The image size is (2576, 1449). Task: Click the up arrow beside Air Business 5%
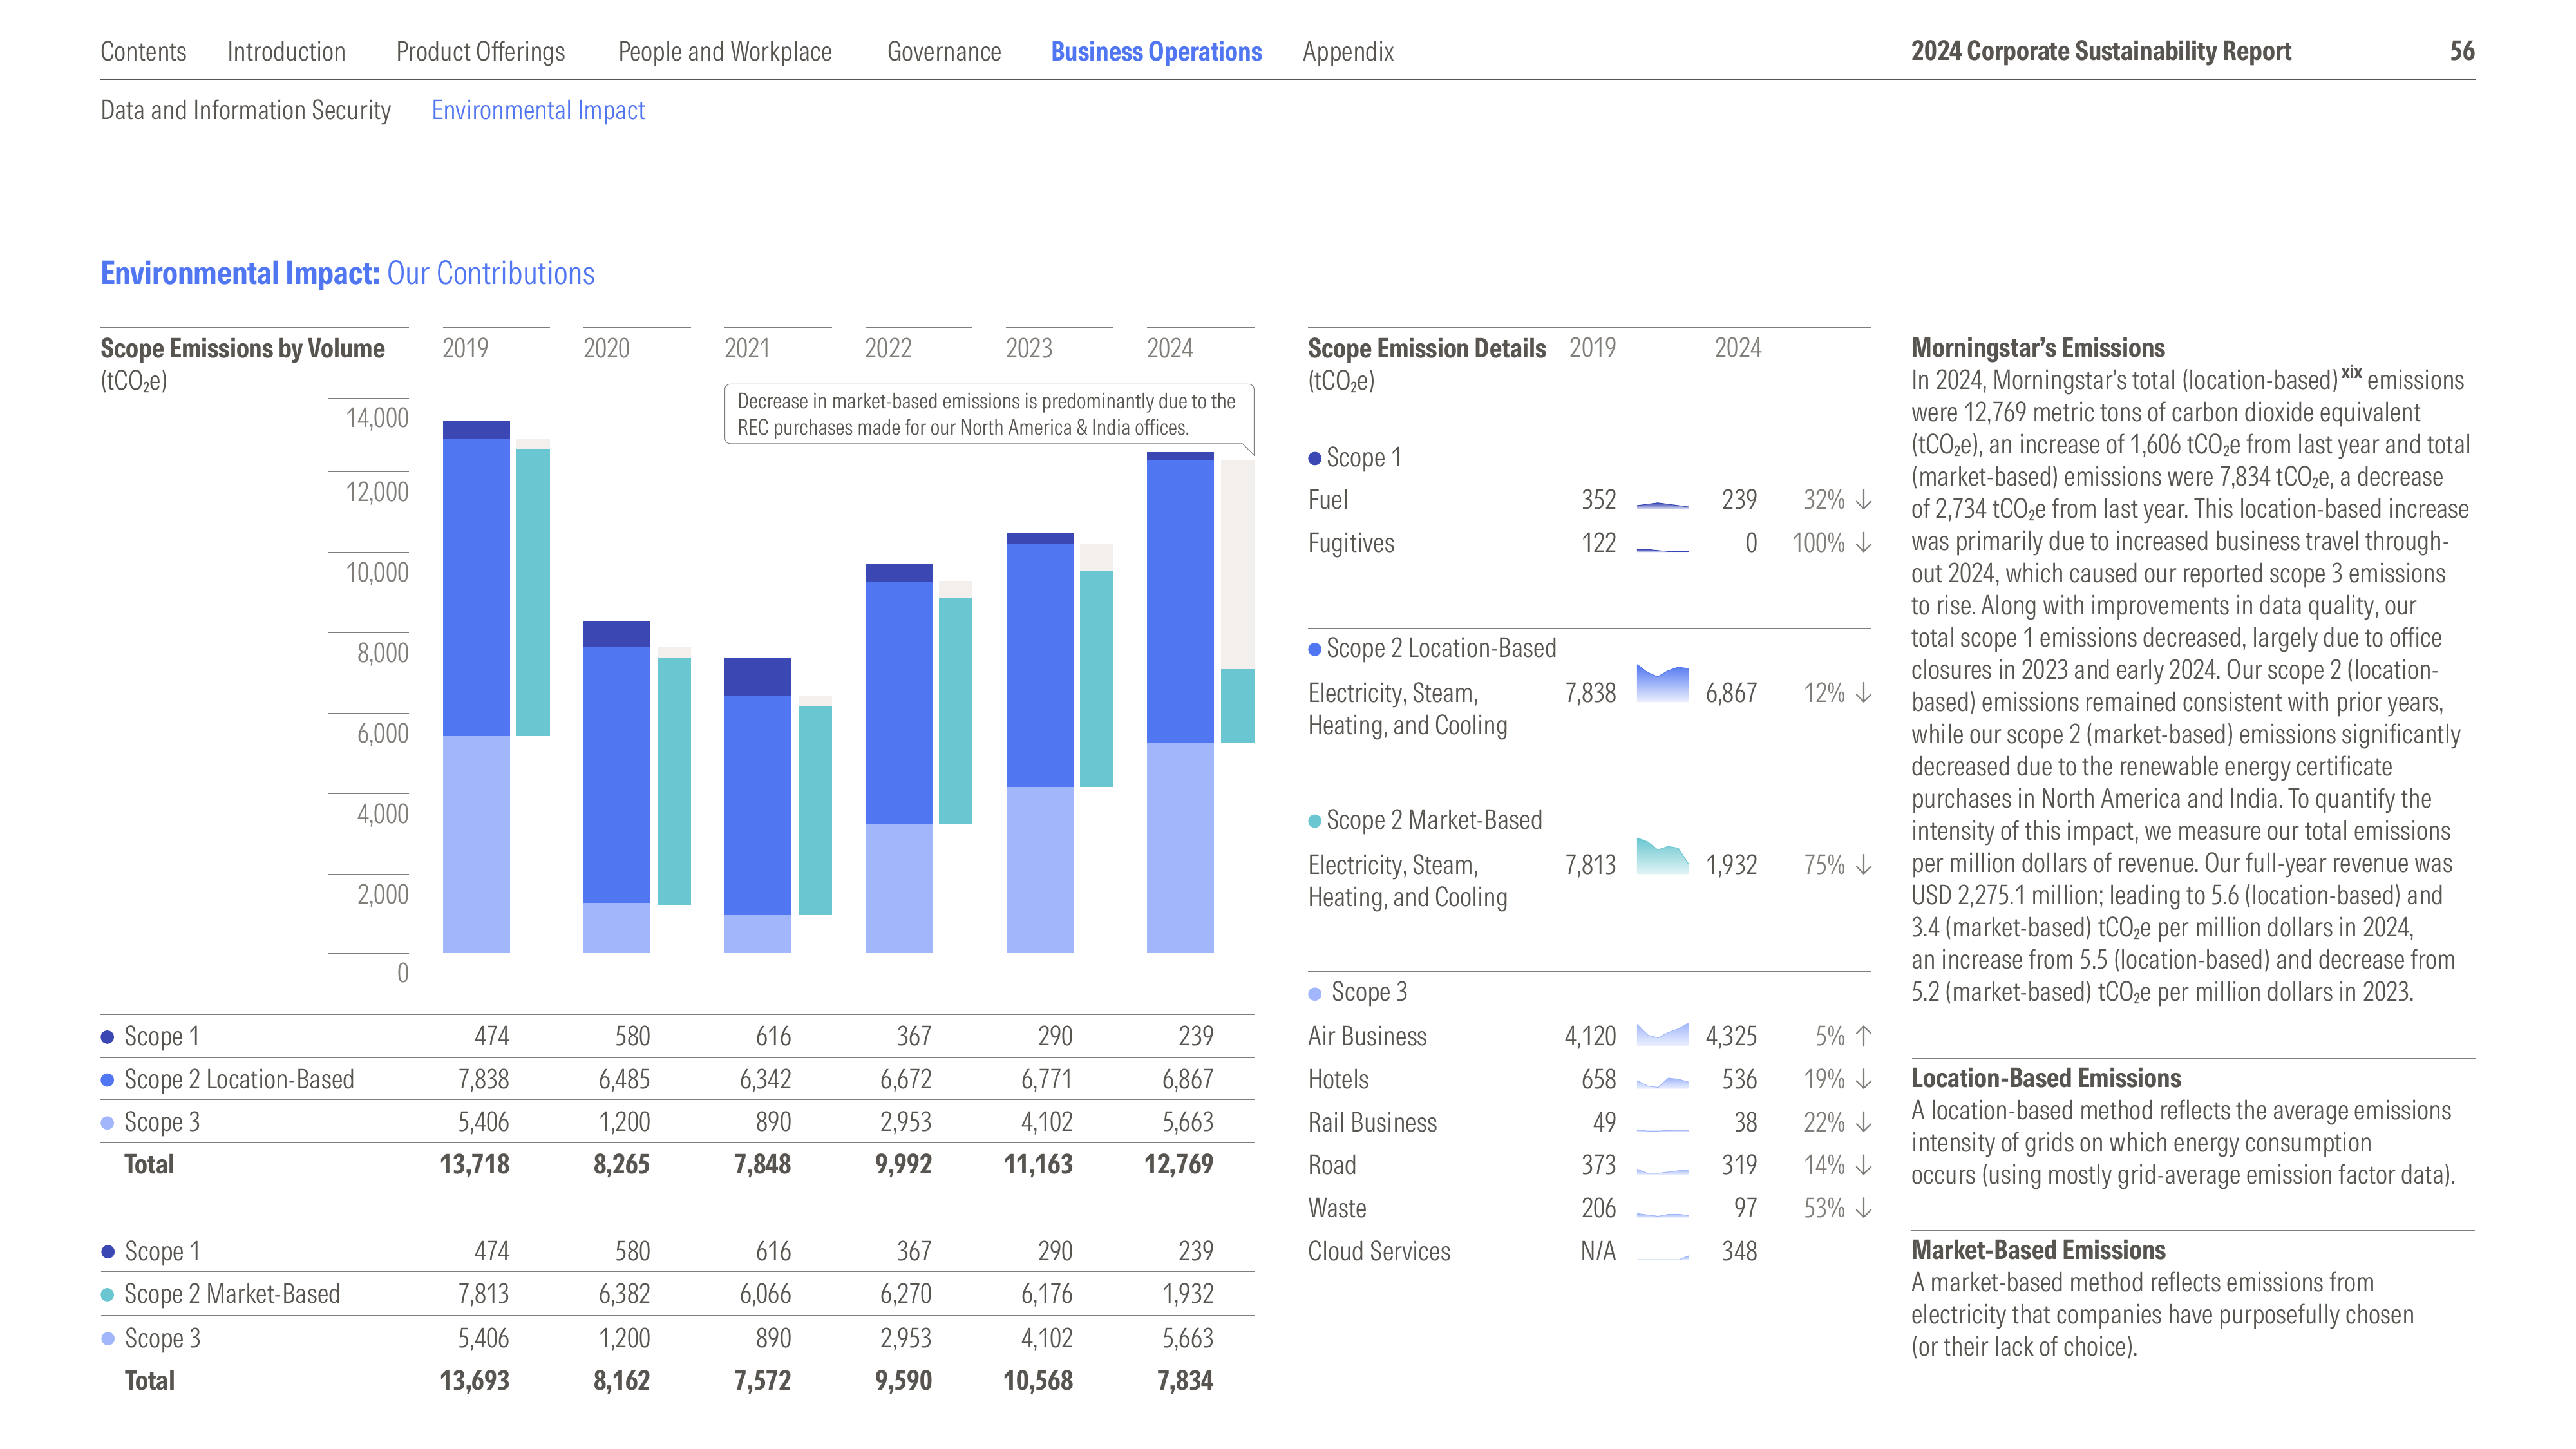coord(1863,1036)
